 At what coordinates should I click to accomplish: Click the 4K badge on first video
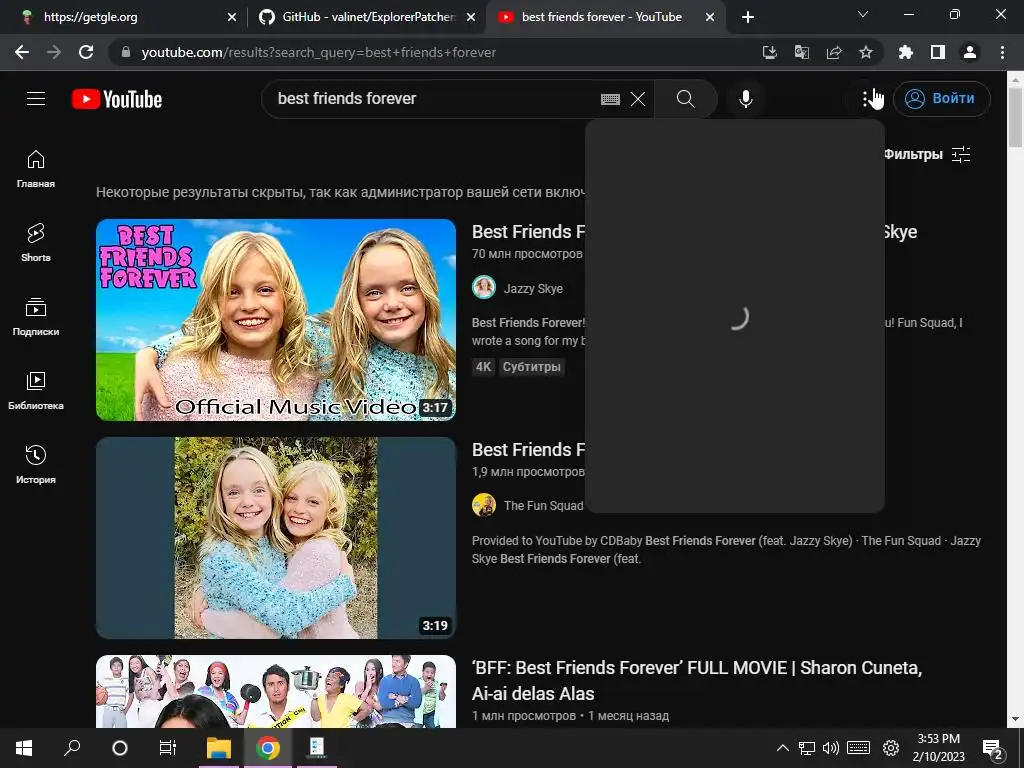coord(483,367)
